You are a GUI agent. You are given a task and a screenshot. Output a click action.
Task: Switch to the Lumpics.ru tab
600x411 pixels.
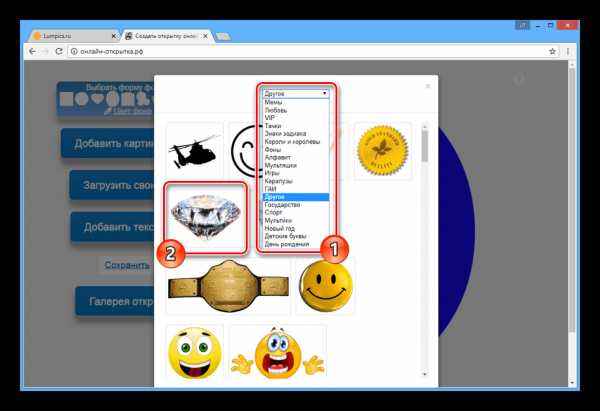[72, 36]
